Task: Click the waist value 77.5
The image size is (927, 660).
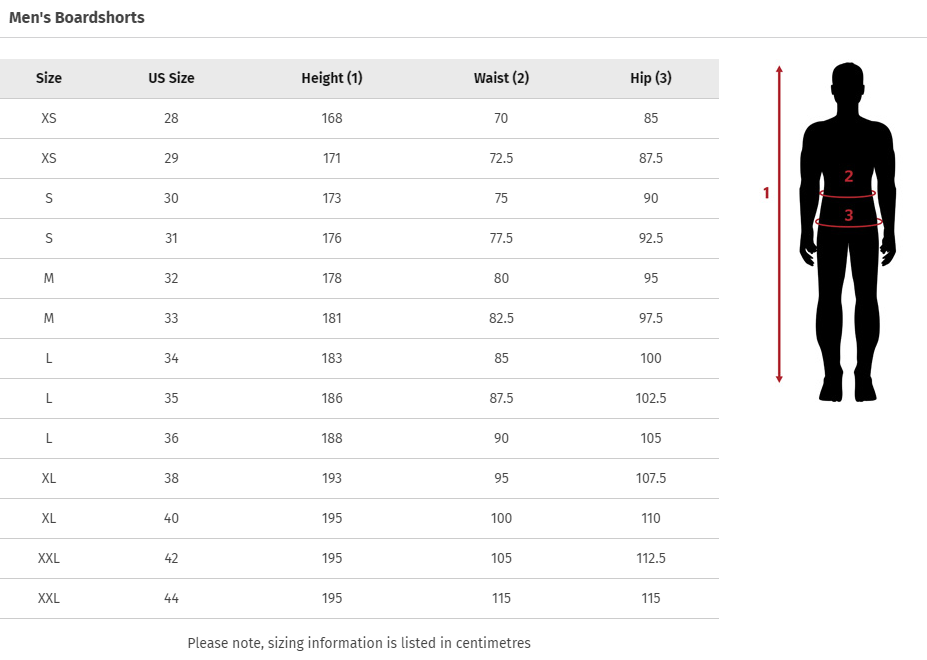Action: [501, 238]
